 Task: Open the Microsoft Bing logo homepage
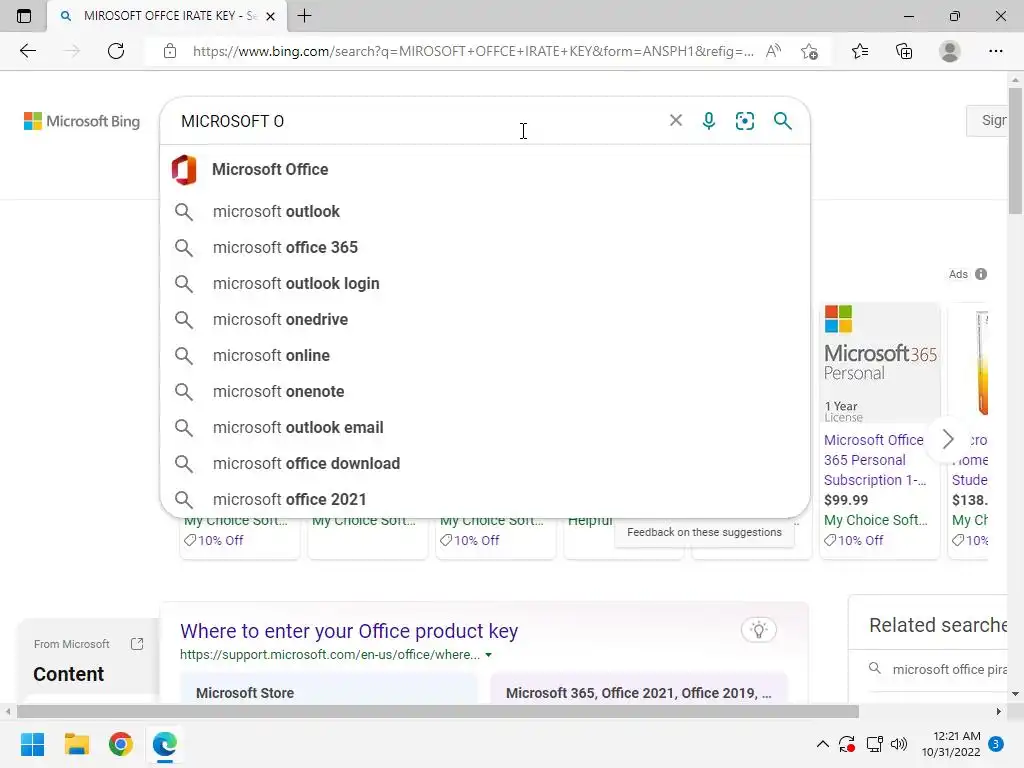coord(82,121)
